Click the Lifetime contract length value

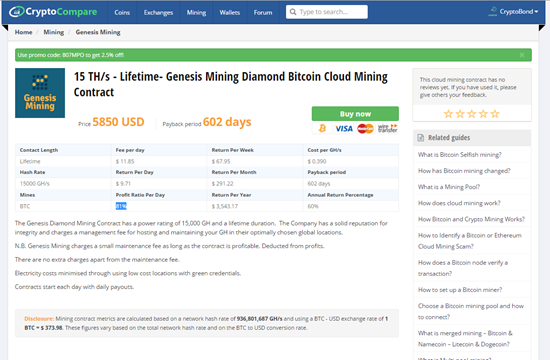tap(30, 161)
